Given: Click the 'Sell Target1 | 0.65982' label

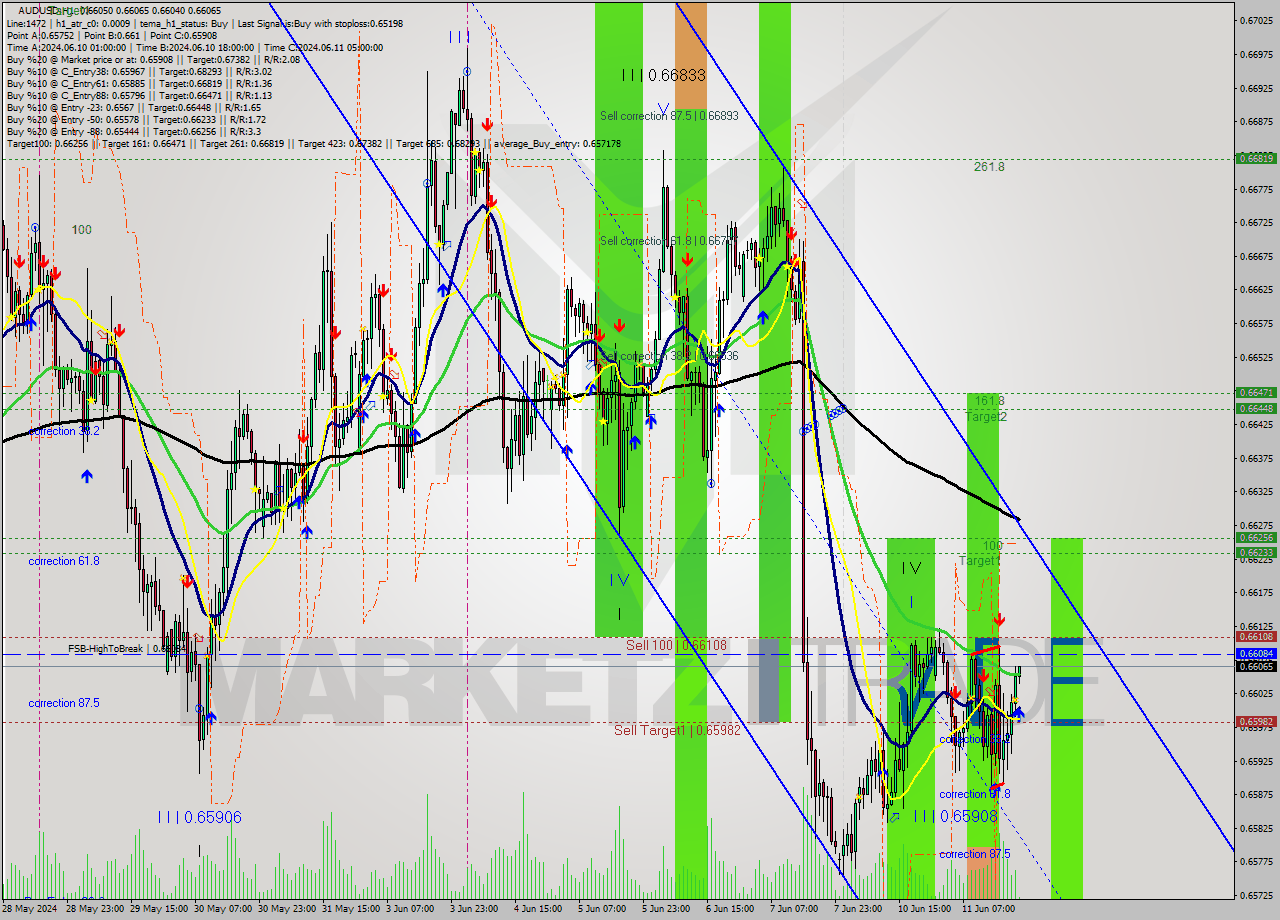Looking at the screenshot, I should coord(677,731).
